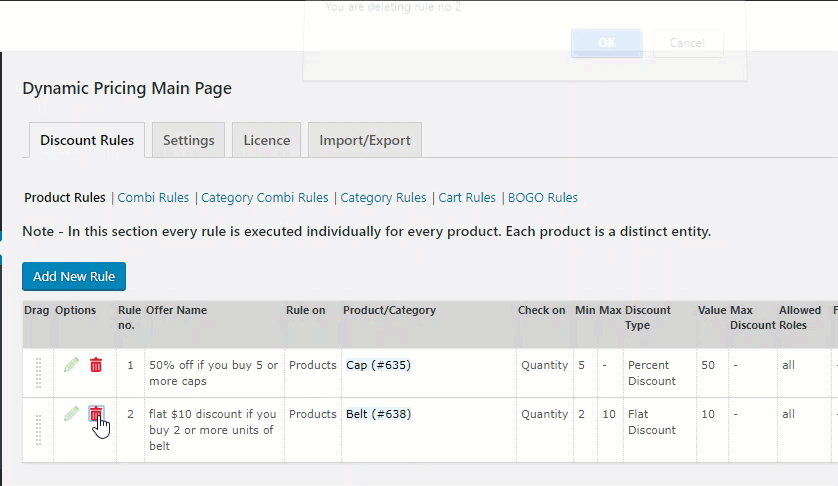838x486 pixels.
Task: Click the Drag column header
Action: coord(36,310)
